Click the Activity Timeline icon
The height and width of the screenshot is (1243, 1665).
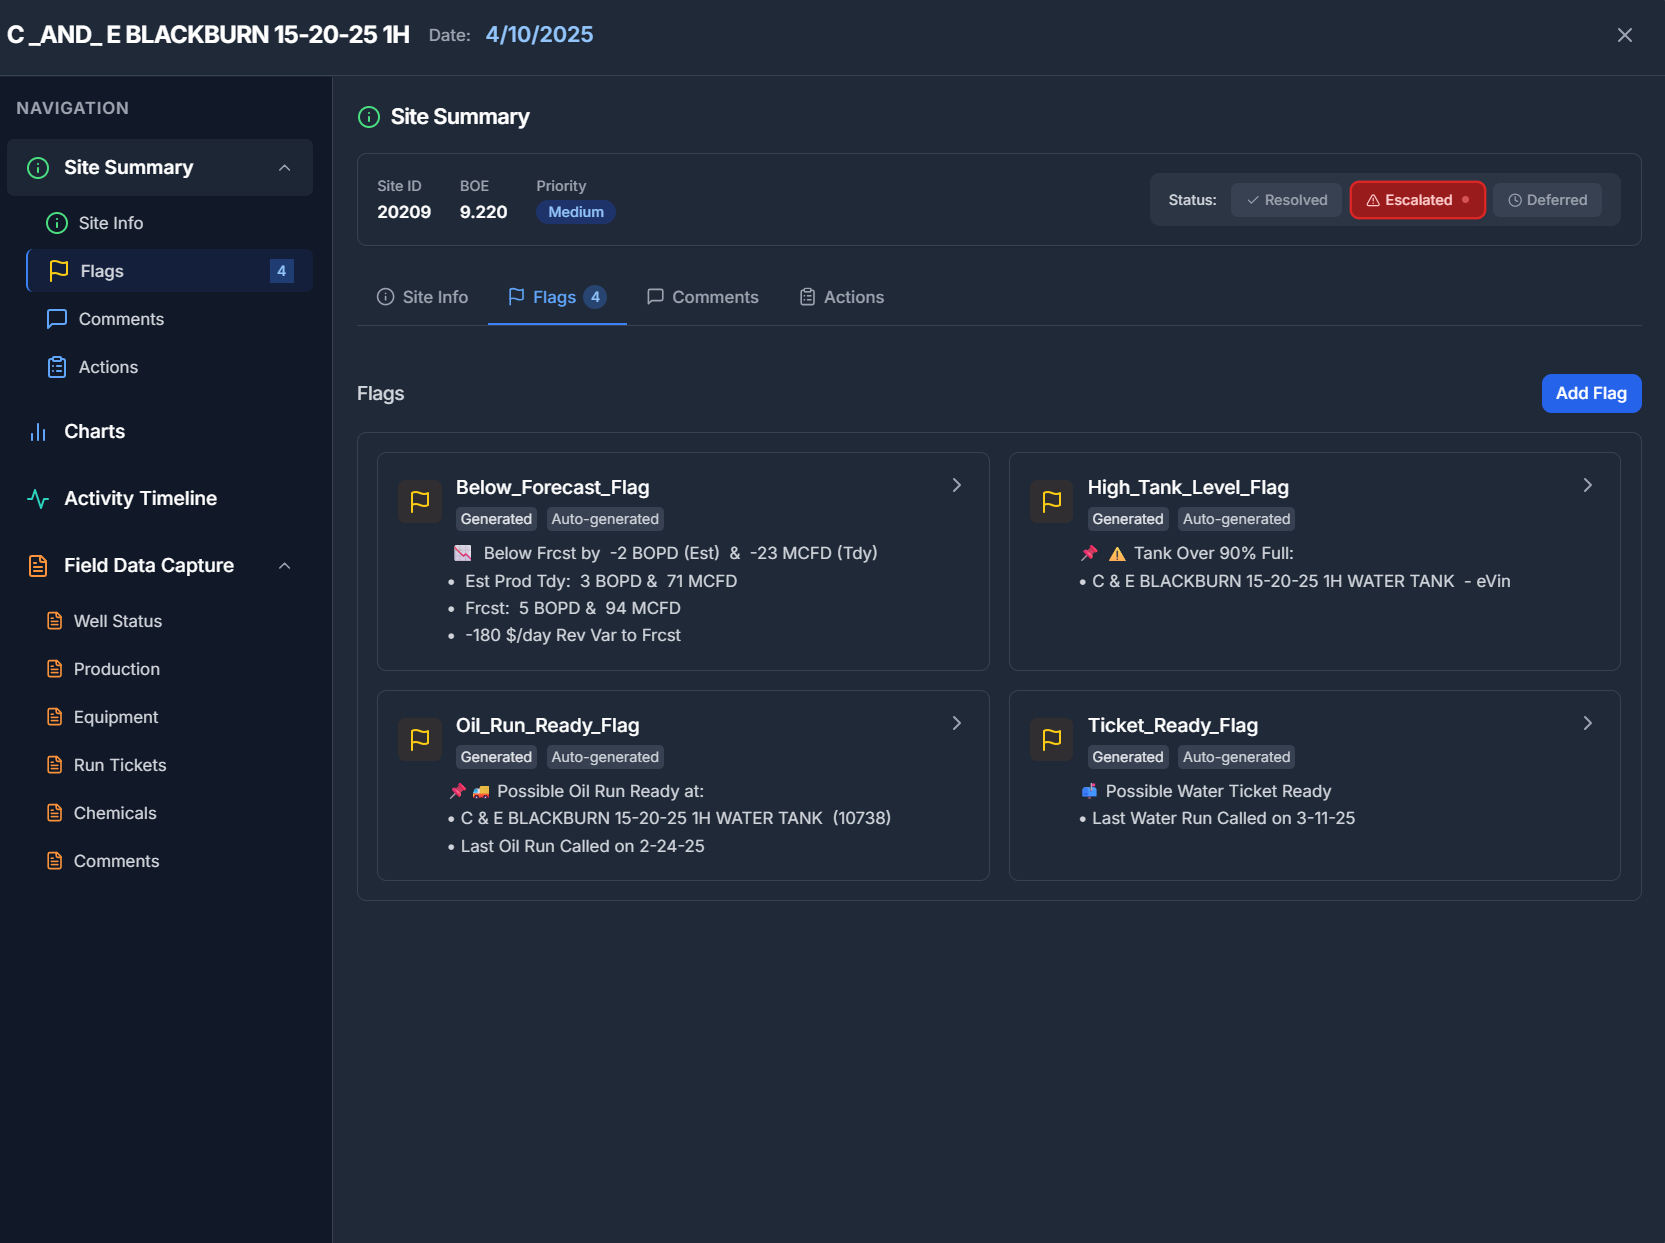(x=37, y=498)
